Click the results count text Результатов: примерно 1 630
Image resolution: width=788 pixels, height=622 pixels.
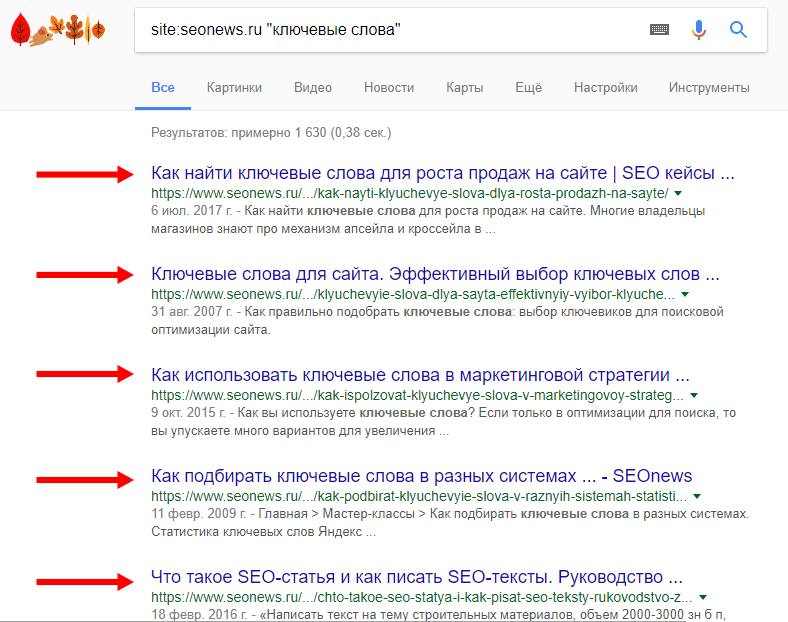pos(271,133)
